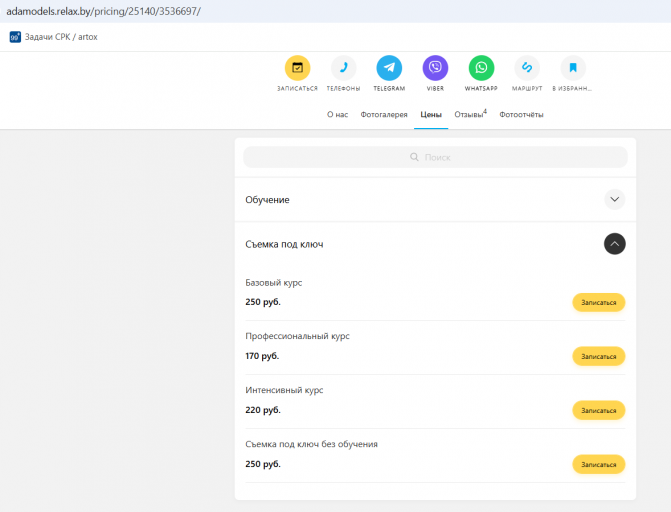The height and width of the screenshot is (512, 671).
Task: Click the bookmark favicon for Задачи СРК
Action: (x=15, y=37)
